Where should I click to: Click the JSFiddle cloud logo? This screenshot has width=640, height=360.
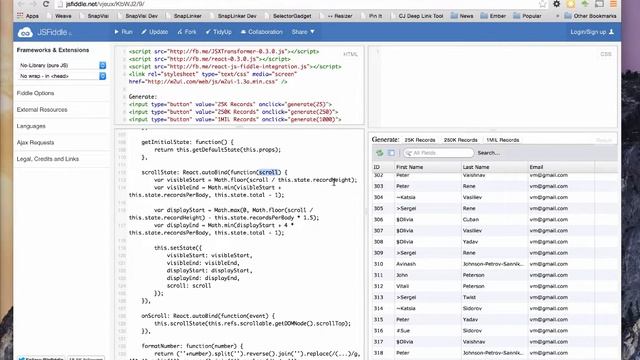(25, 32)
